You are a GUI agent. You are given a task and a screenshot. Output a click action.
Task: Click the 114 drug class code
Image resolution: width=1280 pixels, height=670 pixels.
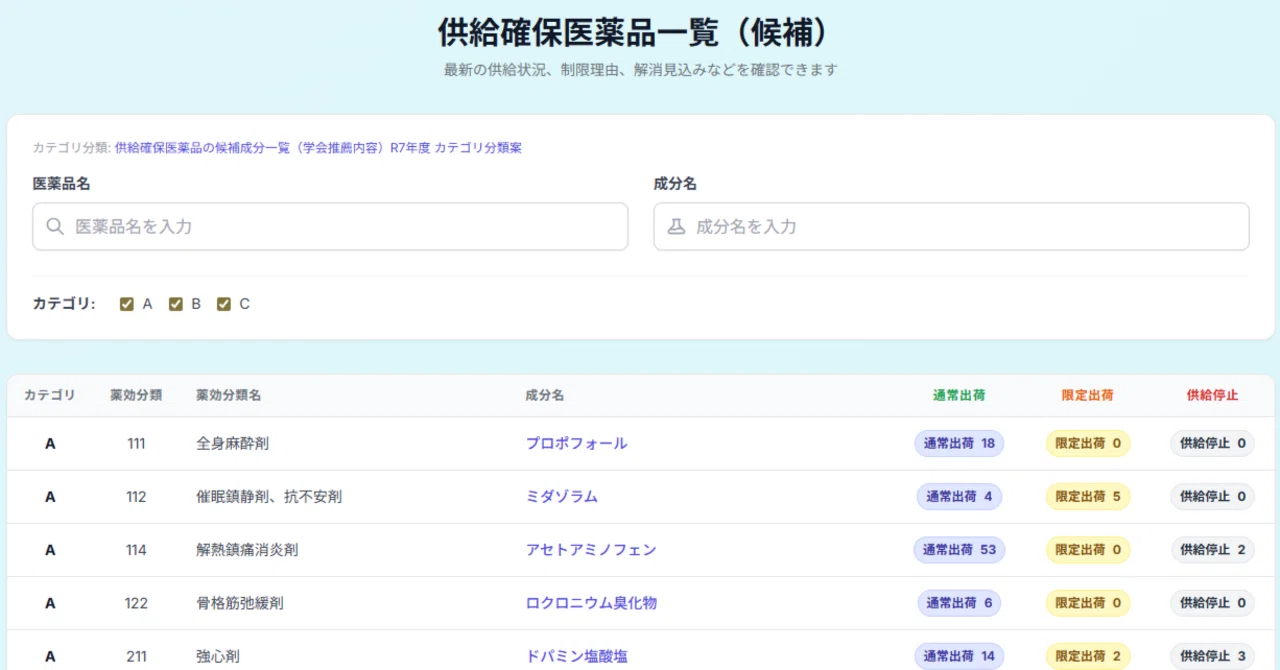click(136, 549)
